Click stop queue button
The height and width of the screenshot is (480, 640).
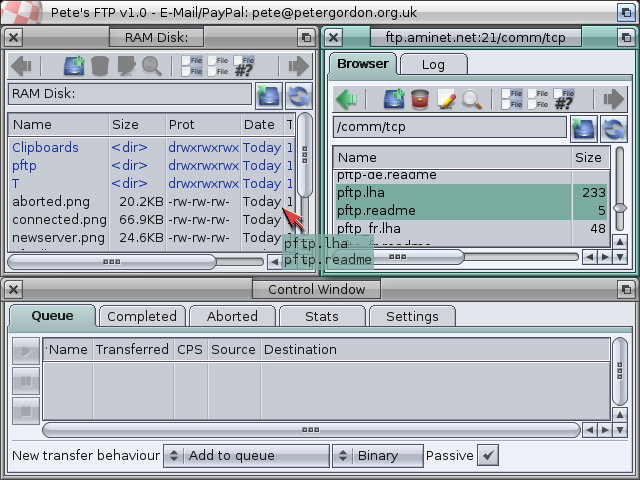26,411
